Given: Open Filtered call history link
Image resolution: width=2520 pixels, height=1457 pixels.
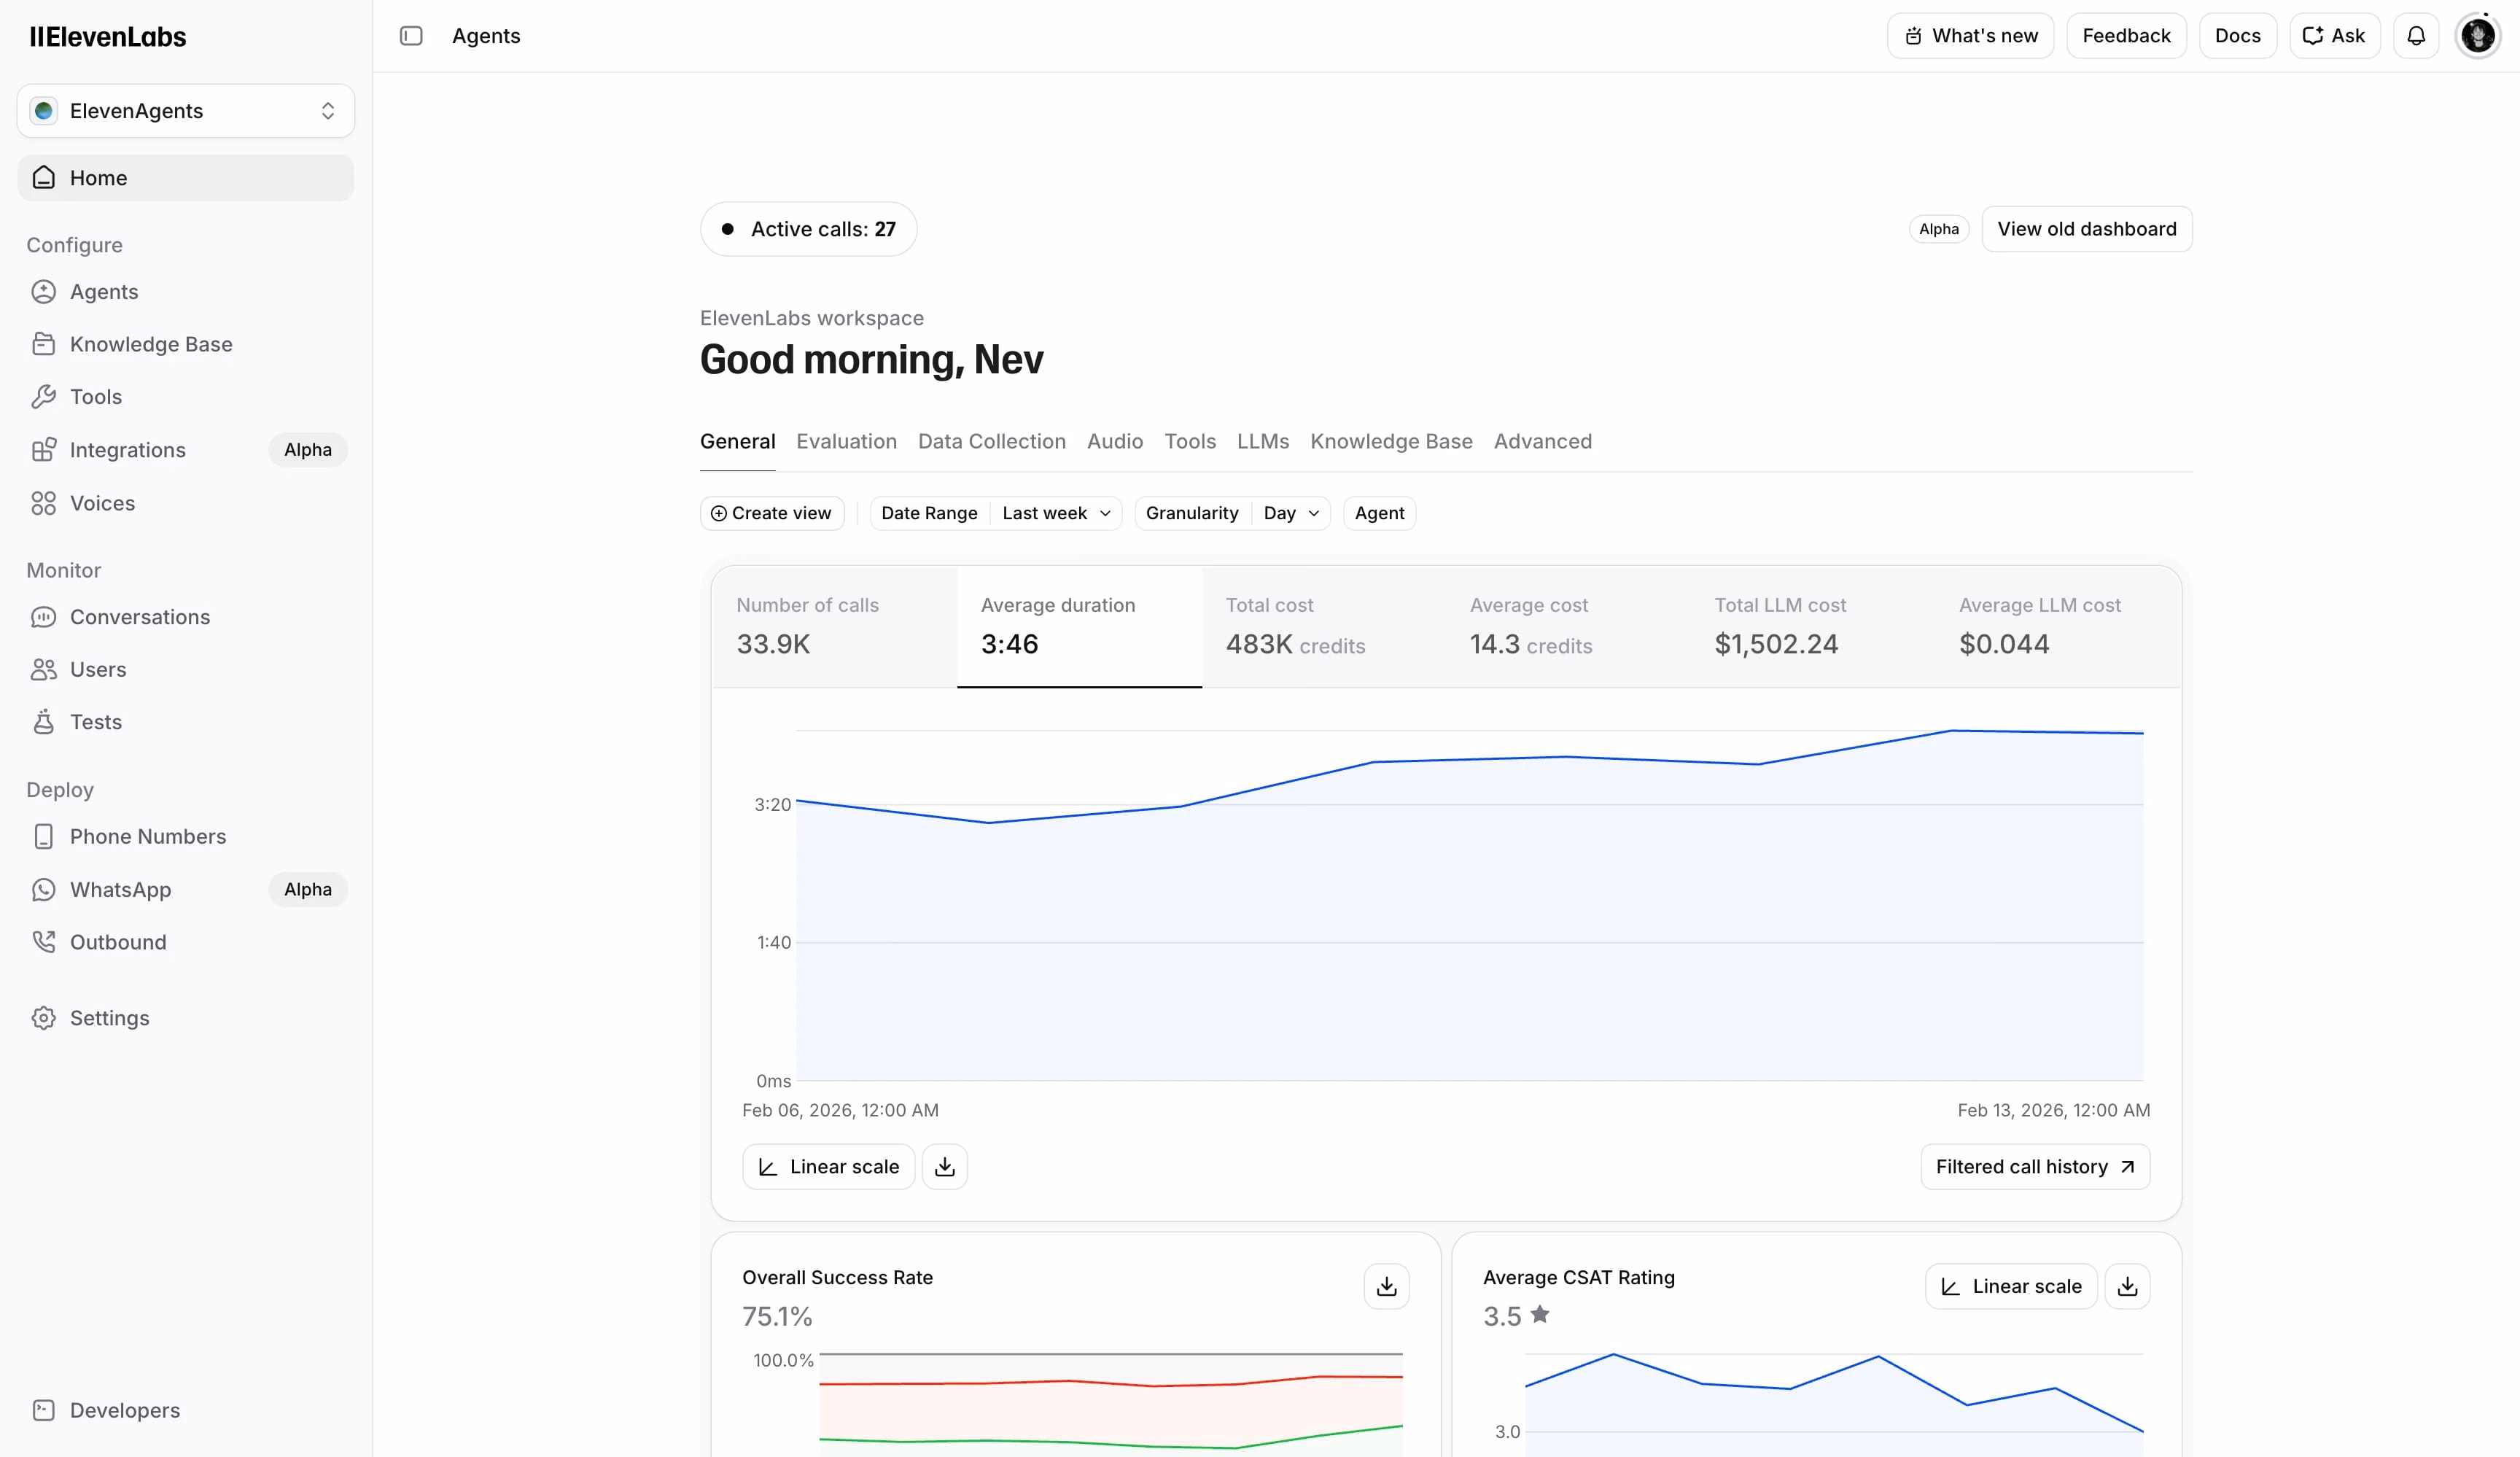Looking at the screenshot, I should [x=2034, y=1167].
